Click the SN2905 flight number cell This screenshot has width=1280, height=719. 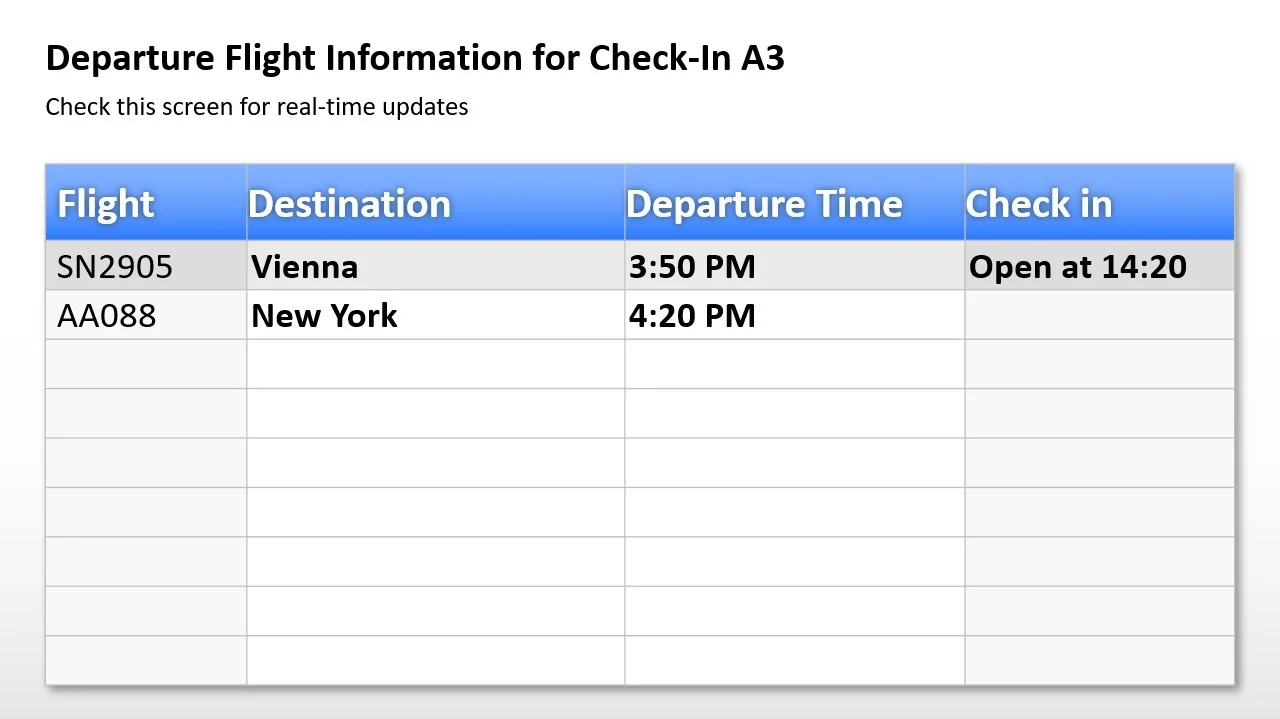(x=115, y=266)
